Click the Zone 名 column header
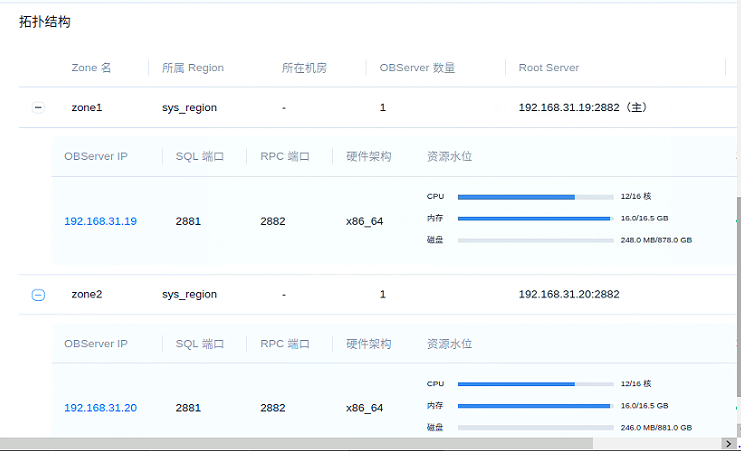The width and height of the screenshot is (741, 451). pos(91,68)
